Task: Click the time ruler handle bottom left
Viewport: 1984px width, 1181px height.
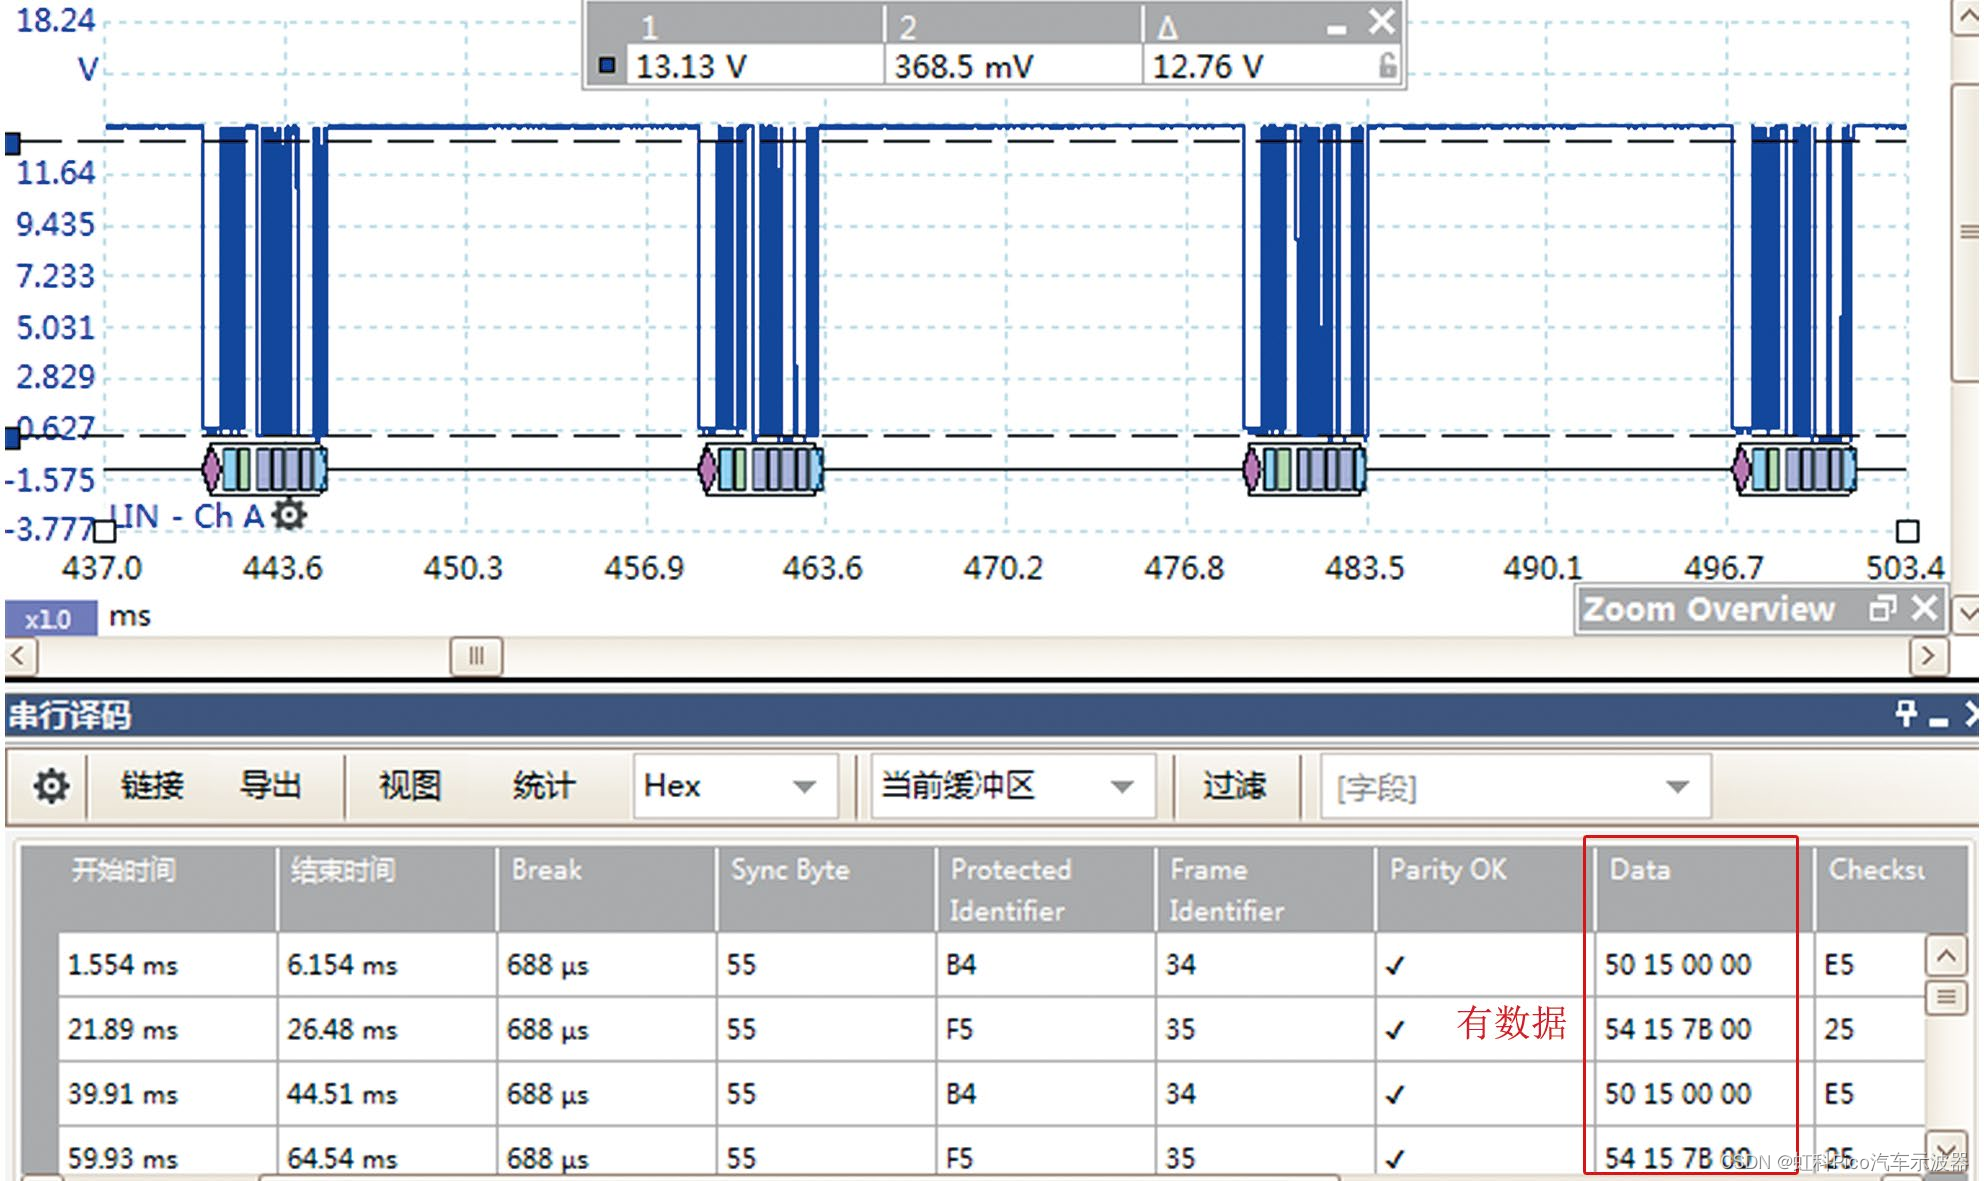Action: (x=104, y=530)
